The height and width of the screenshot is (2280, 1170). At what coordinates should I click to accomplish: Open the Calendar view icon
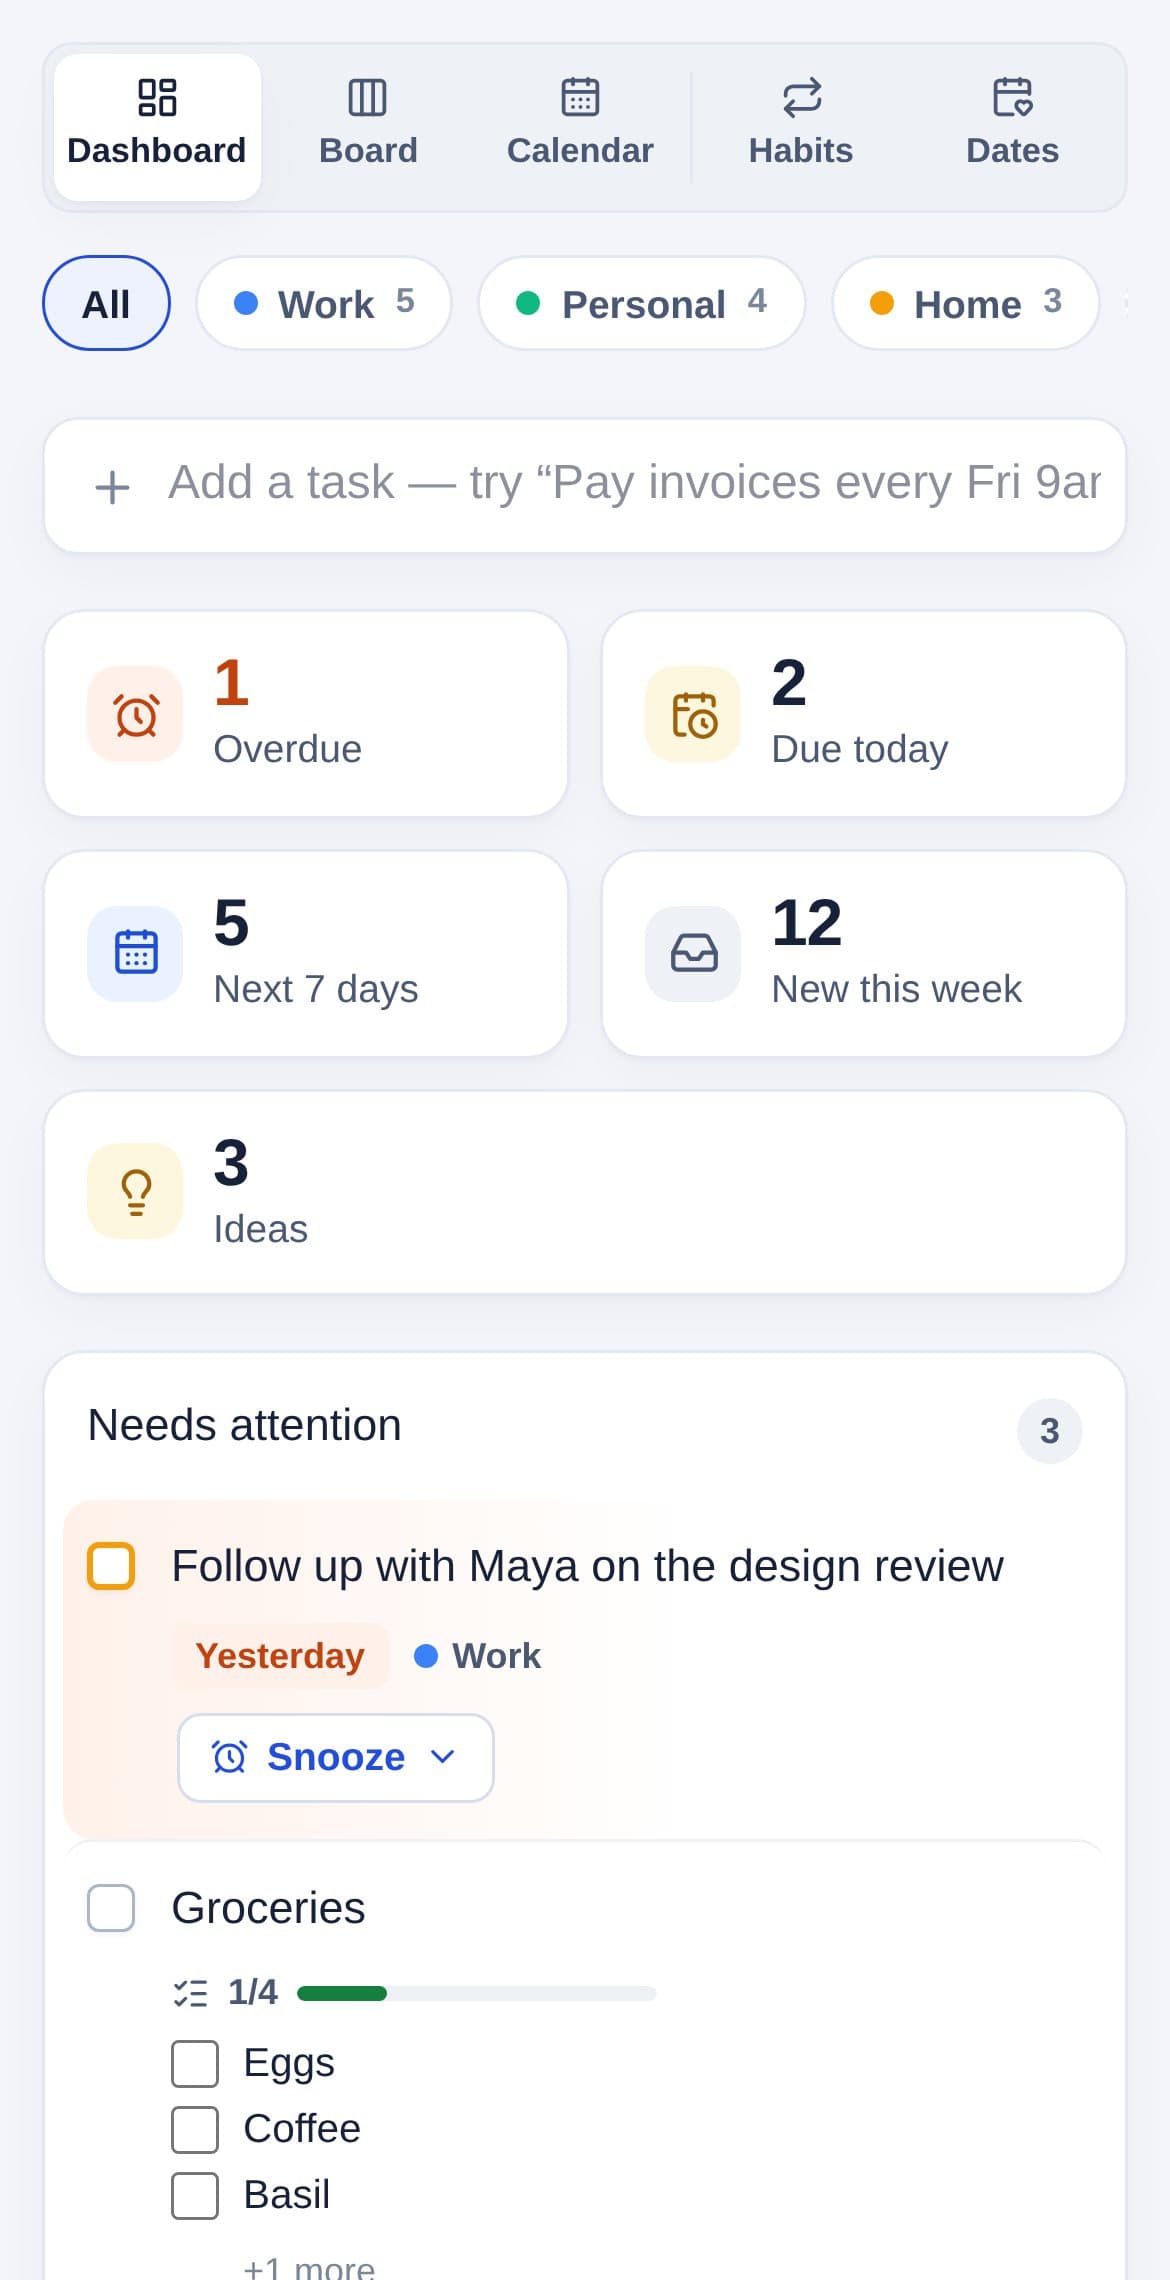(x=580, y=98)
